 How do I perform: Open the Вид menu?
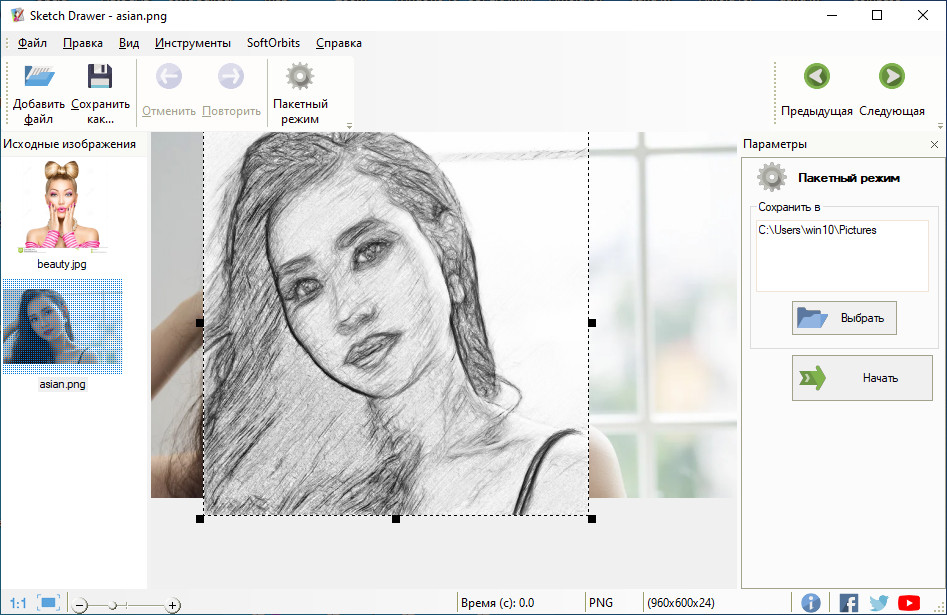click(x=129, y=43)
